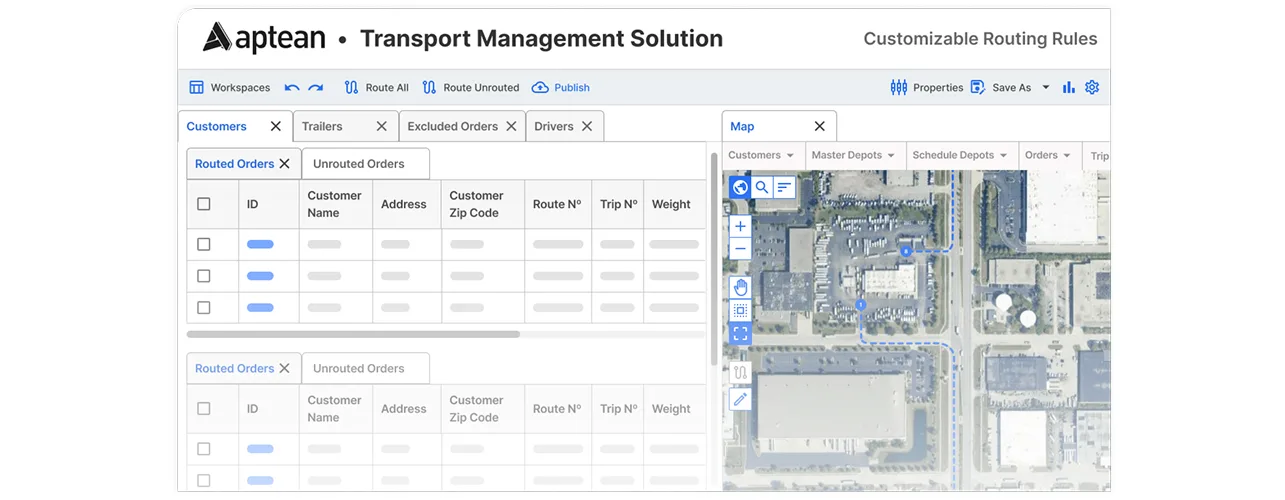Close the Excluded Orders tab
Viewport: 1285px width, 500px height.
point(511,127)
